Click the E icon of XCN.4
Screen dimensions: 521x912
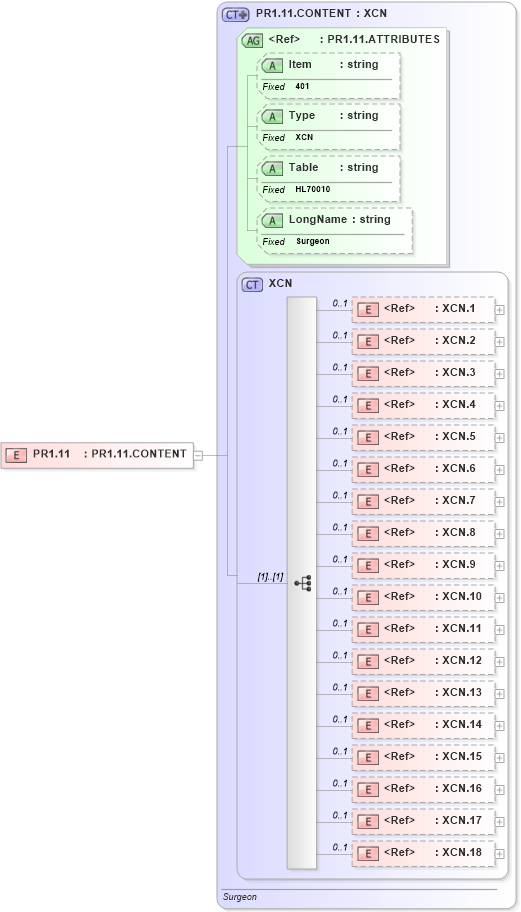point(367,406)
